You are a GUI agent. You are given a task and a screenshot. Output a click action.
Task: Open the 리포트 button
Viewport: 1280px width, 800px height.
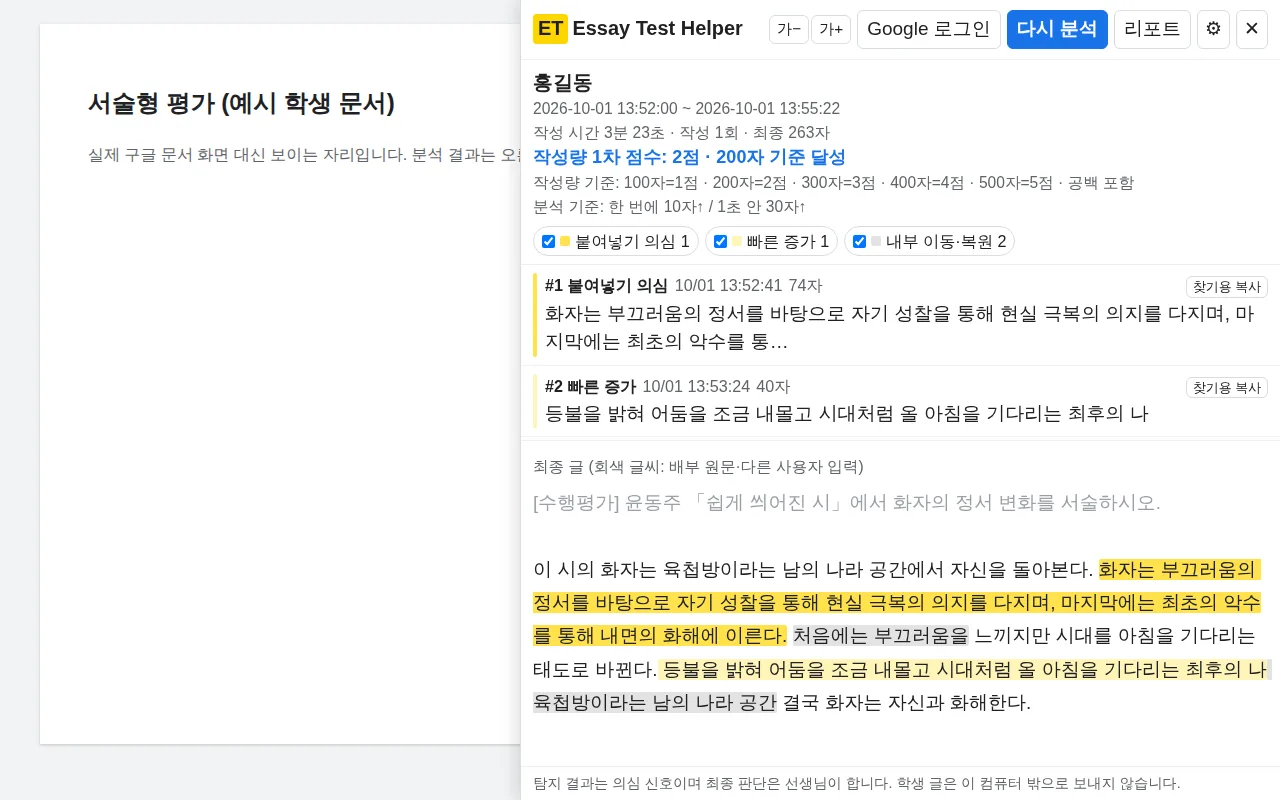pyautogui.click(x=1152, y=29)
